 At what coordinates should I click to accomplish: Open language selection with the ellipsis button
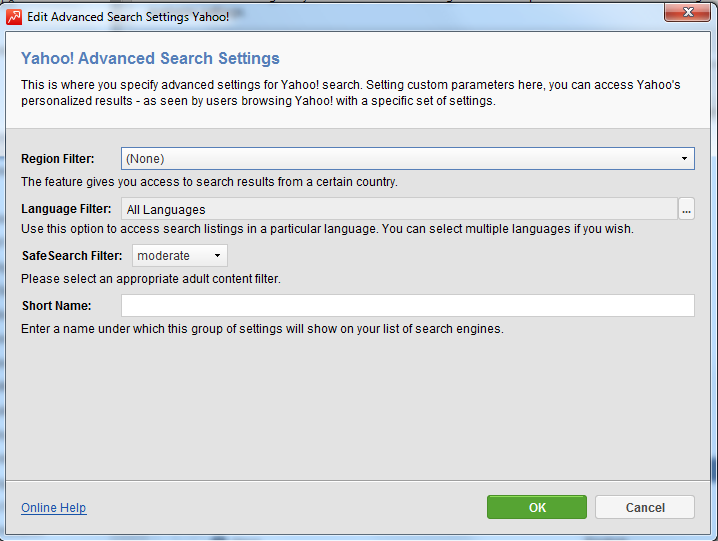coord(686,209)
